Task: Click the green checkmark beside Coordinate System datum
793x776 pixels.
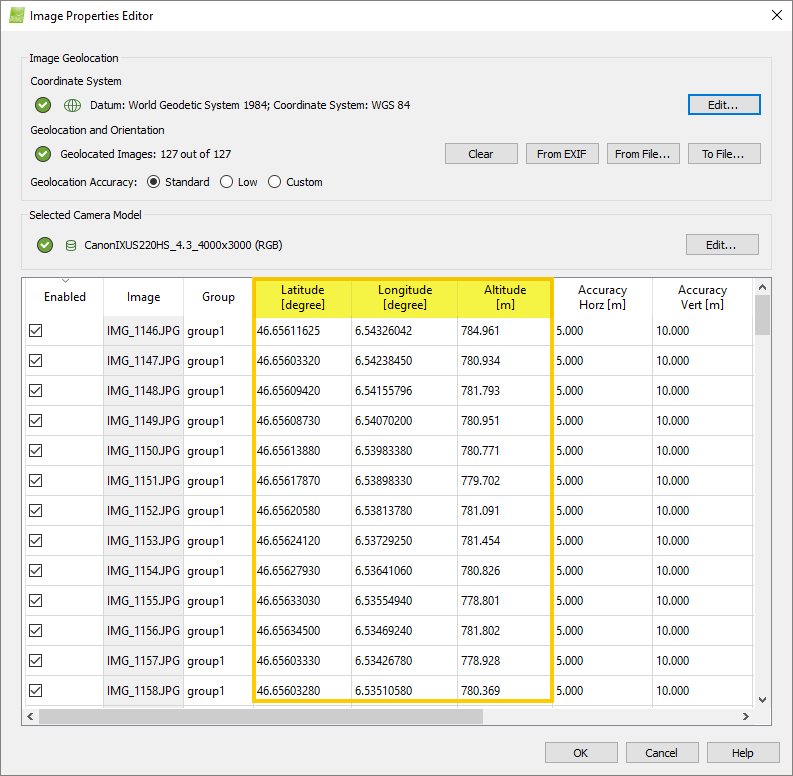Action: coord(43,105)
